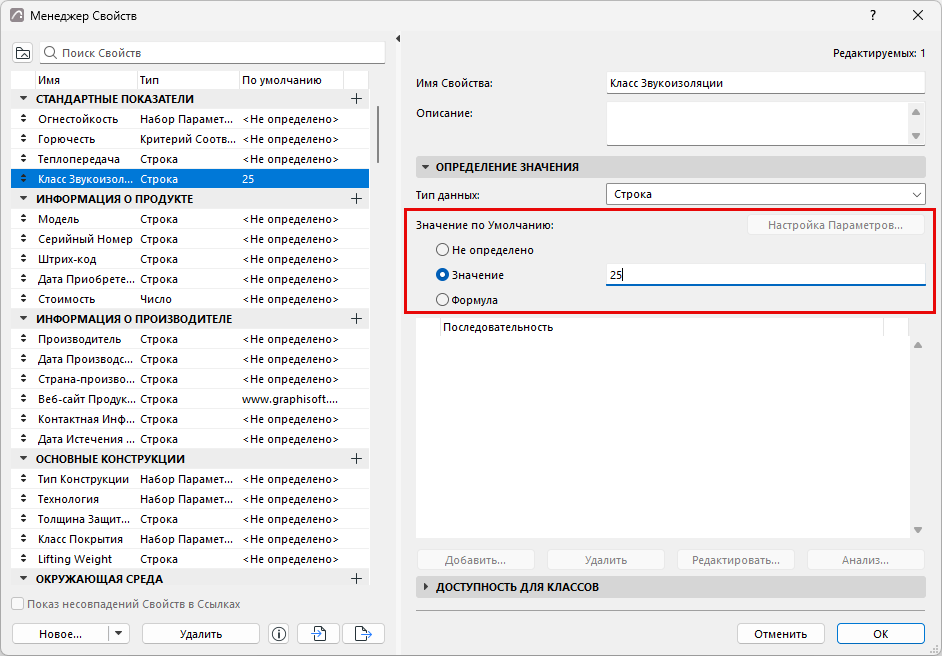Screen dimensions: 942x656
Task: Expand ДОСТУПНОСТЬ ДЛЯ КЛАССОВ section
Action: (x=426, y=587)
